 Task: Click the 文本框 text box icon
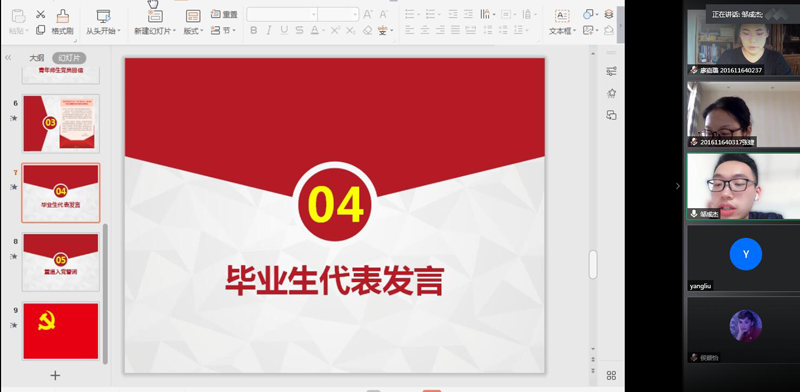pyautogui.click(x=562, y=16)
